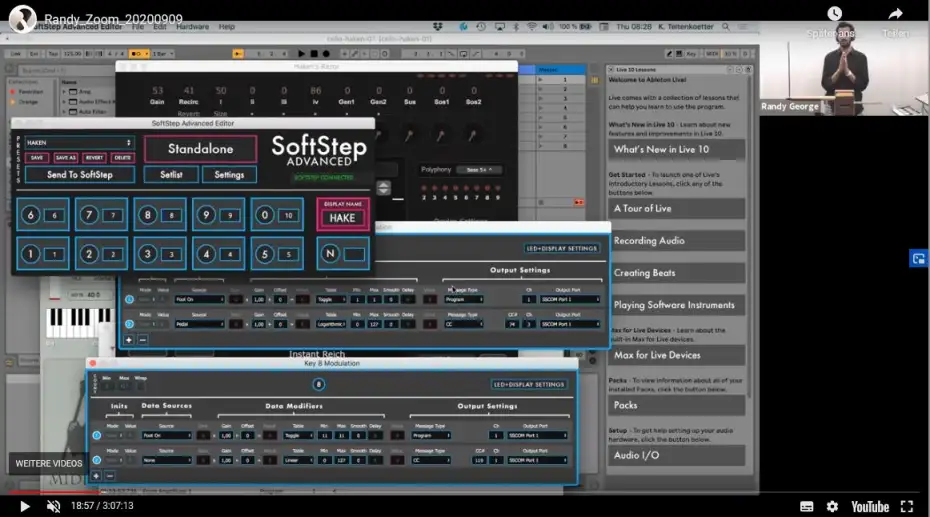The image size is (930, 517).
Task: Toggle YouTube subtitles button
Action: [807, 506]
